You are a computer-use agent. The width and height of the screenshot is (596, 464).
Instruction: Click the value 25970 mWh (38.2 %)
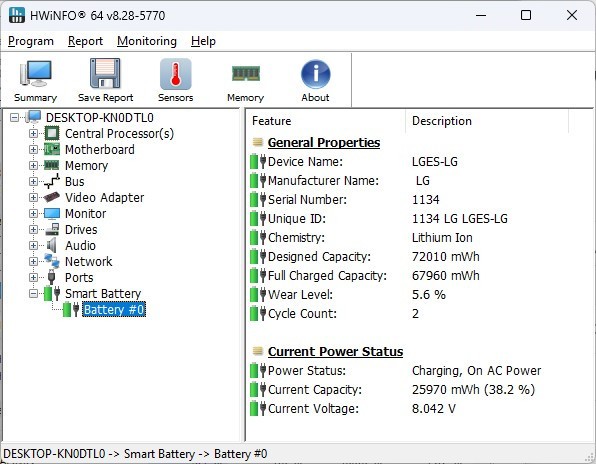473,390
